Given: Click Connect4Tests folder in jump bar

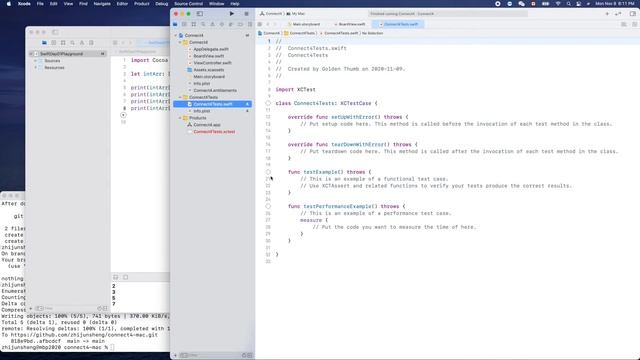Looking at the screenshot, I should point(300,33).
